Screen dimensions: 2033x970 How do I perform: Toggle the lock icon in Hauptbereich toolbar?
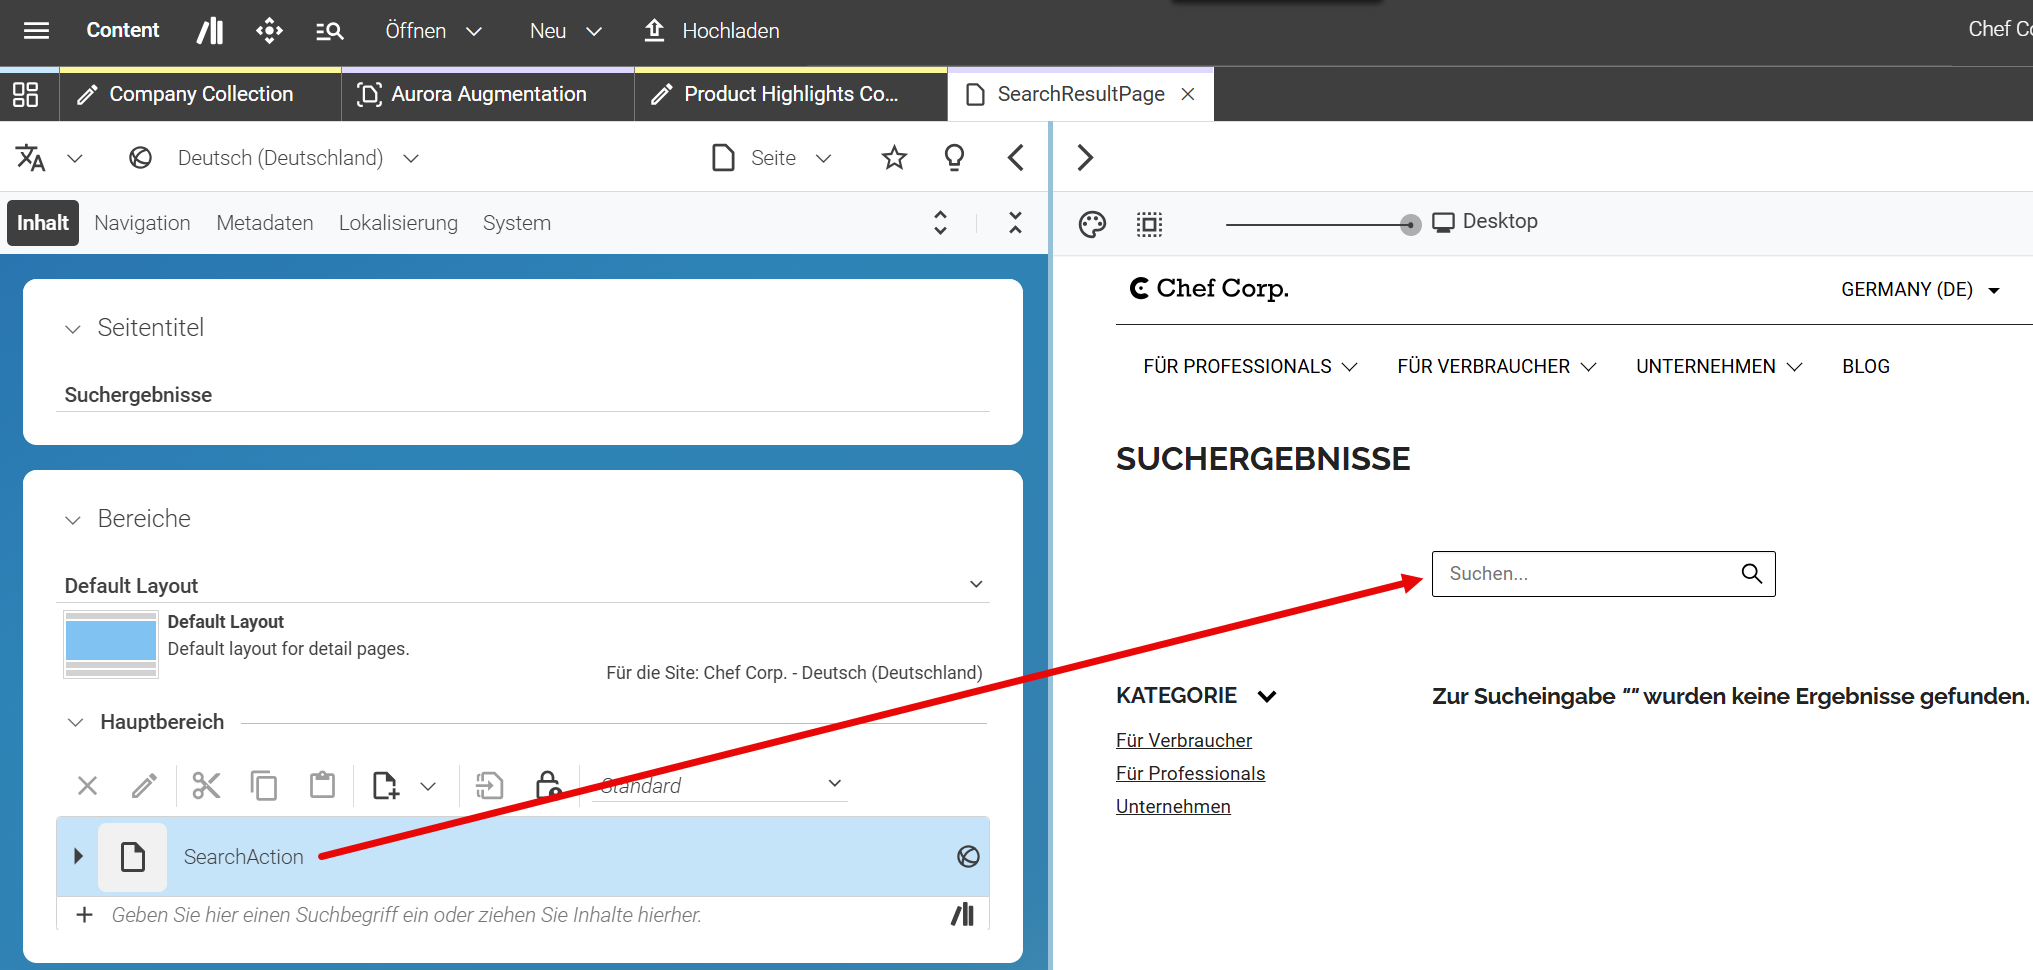(548, 785)
